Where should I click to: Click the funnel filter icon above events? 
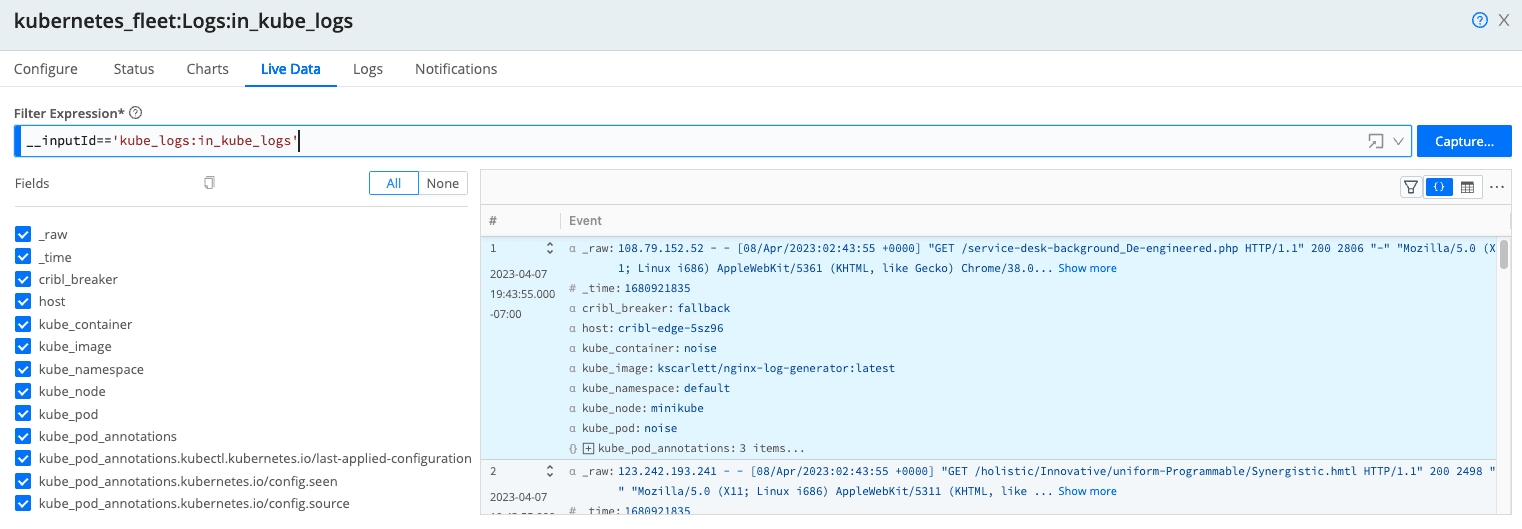click(1411, 187)
